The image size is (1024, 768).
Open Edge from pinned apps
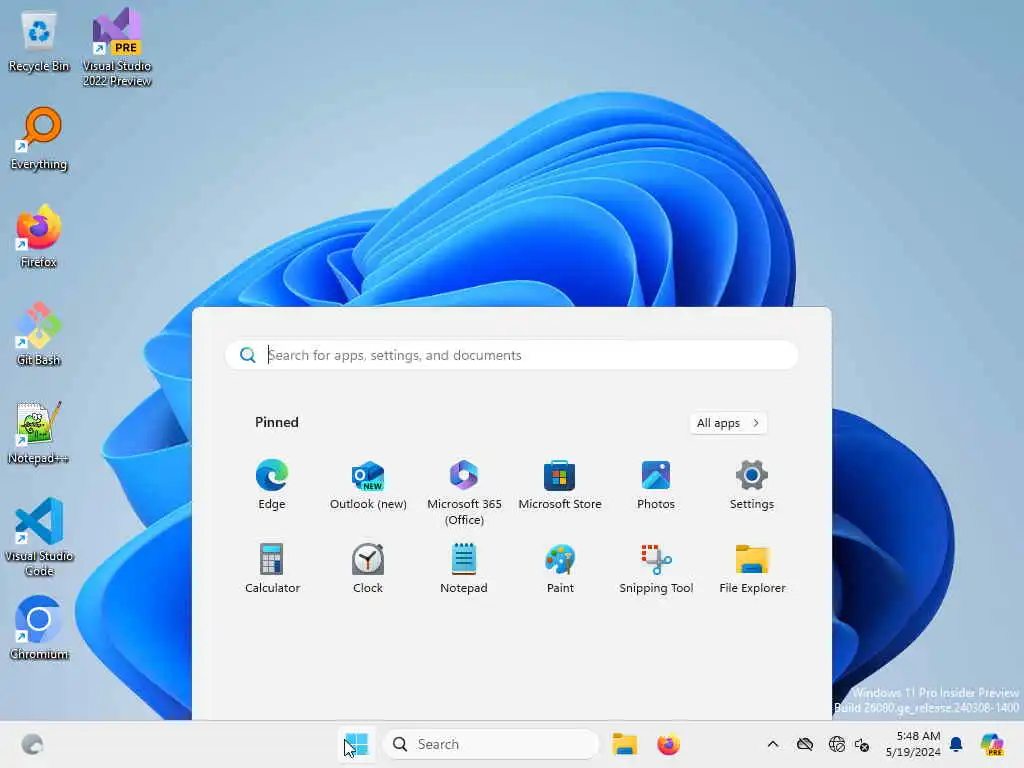click(x=272, y=485)
